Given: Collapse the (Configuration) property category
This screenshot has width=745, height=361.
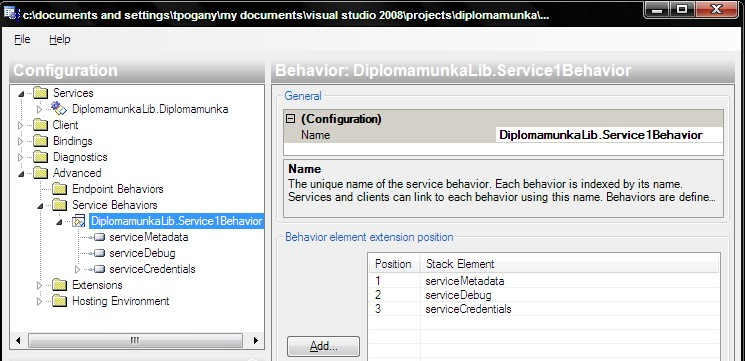Looking at the screenshot, I should point(290,119).
